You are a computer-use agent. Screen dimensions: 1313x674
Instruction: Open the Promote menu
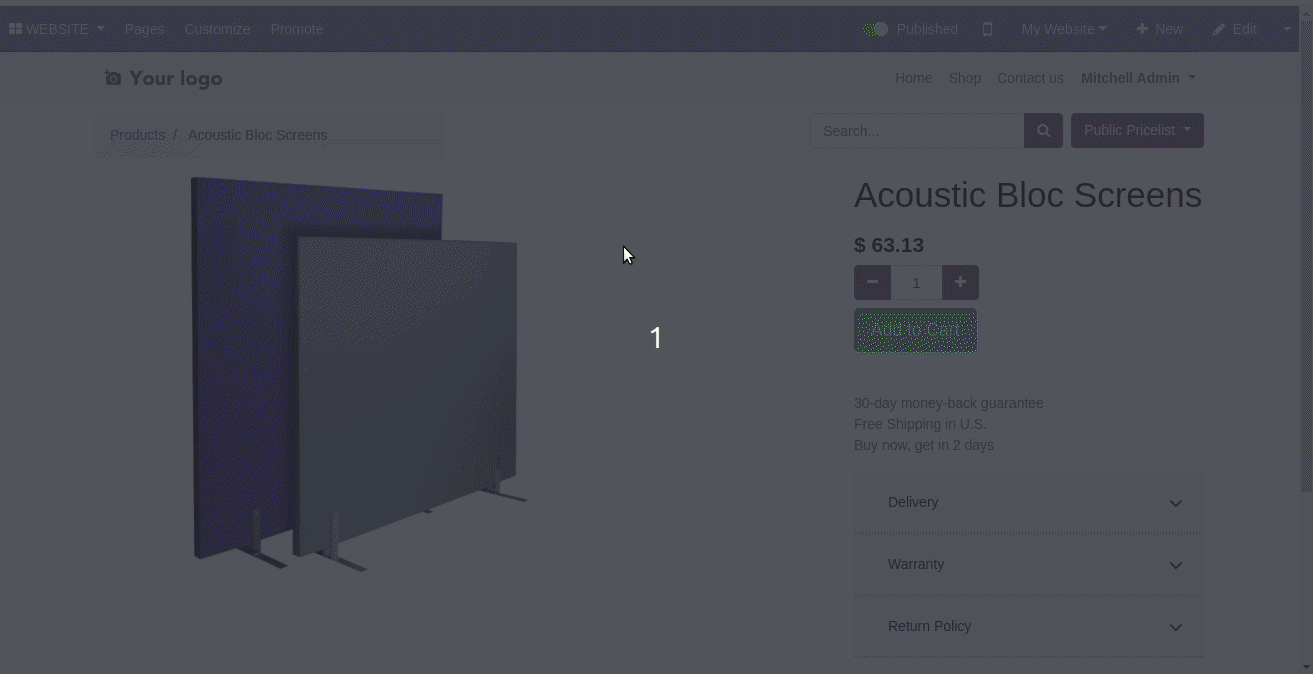pyautogui.click(x=297, y=29)
